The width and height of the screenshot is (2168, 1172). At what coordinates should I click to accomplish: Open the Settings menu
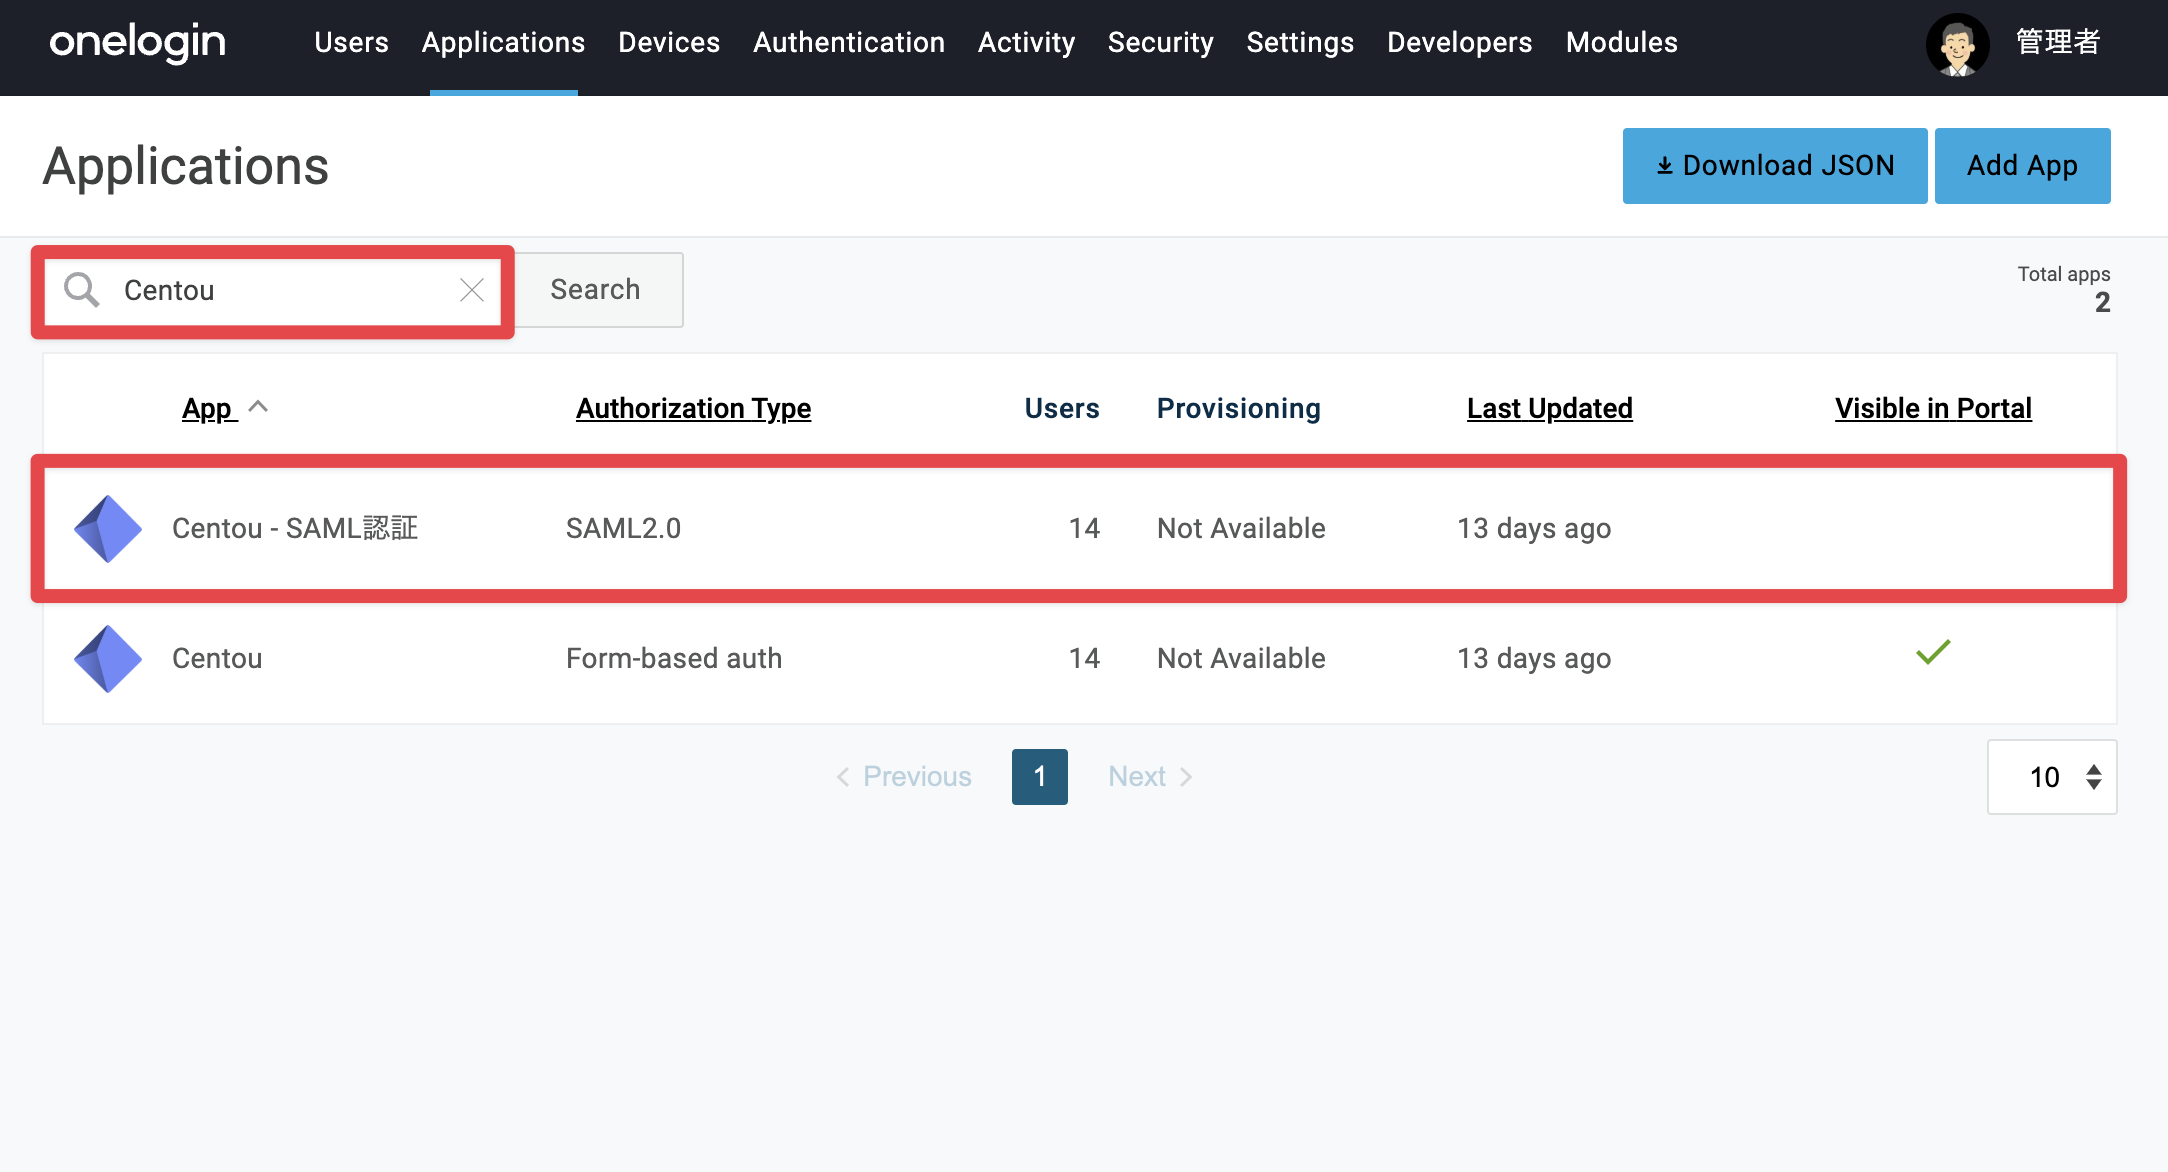tap(1300, 42)
